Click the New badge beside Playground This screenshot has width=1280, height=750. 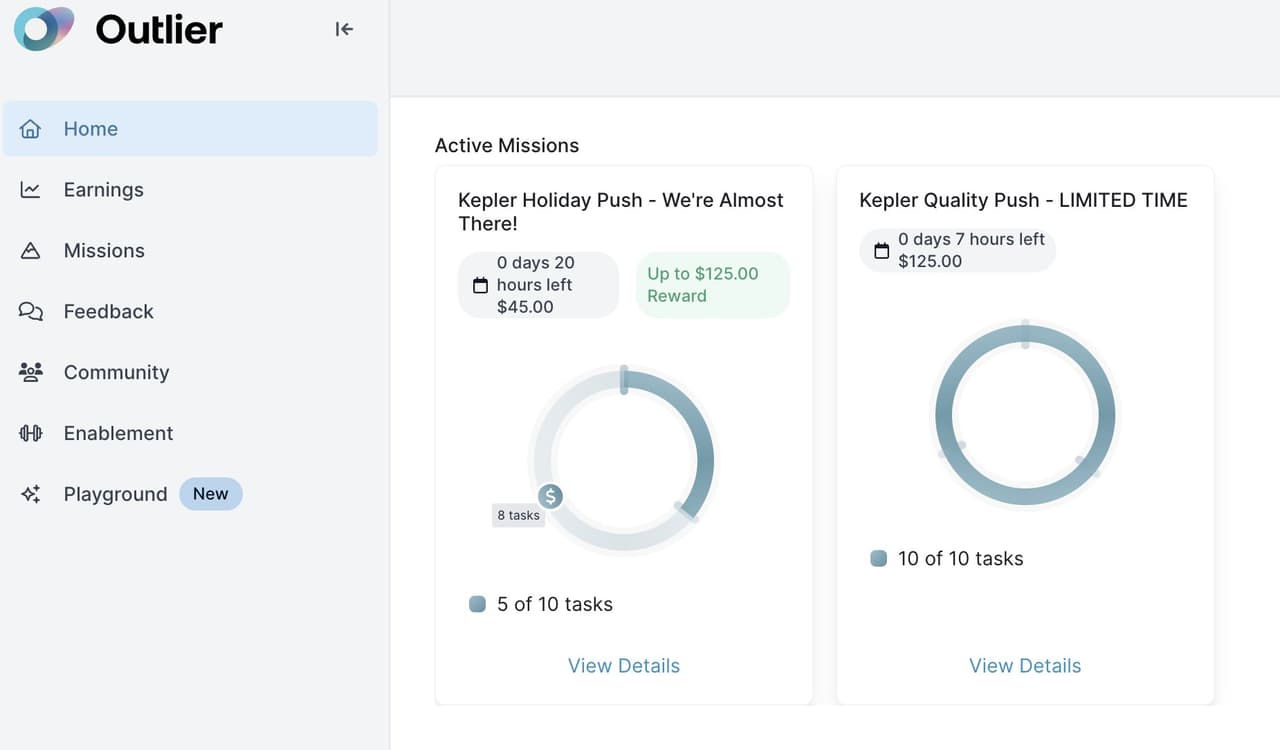tap(211, 494)
